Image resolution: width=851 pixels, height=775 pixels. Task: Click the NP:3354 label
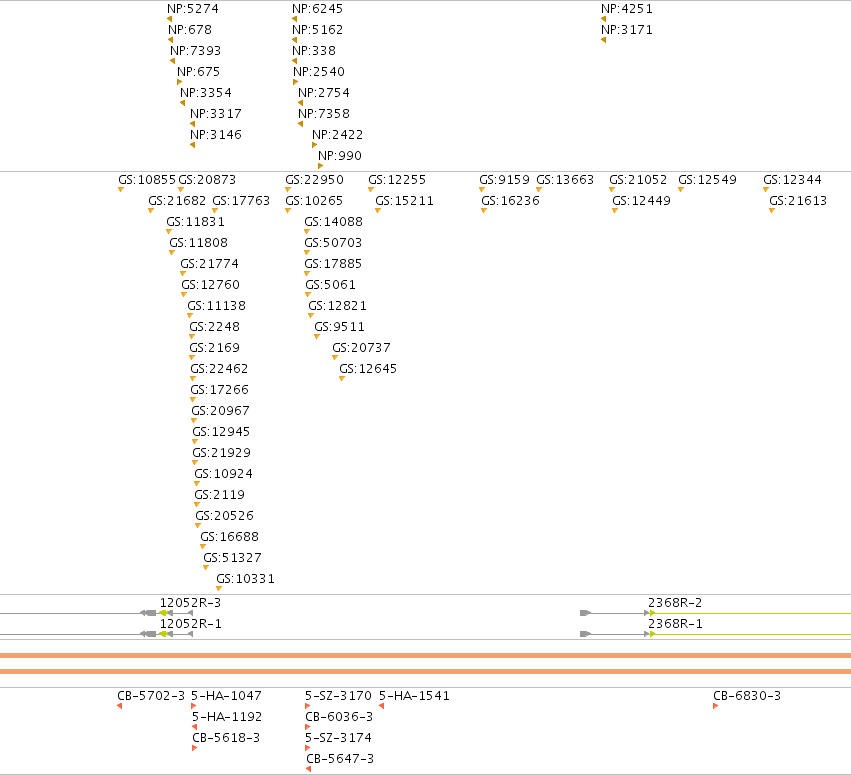point(206,93)
